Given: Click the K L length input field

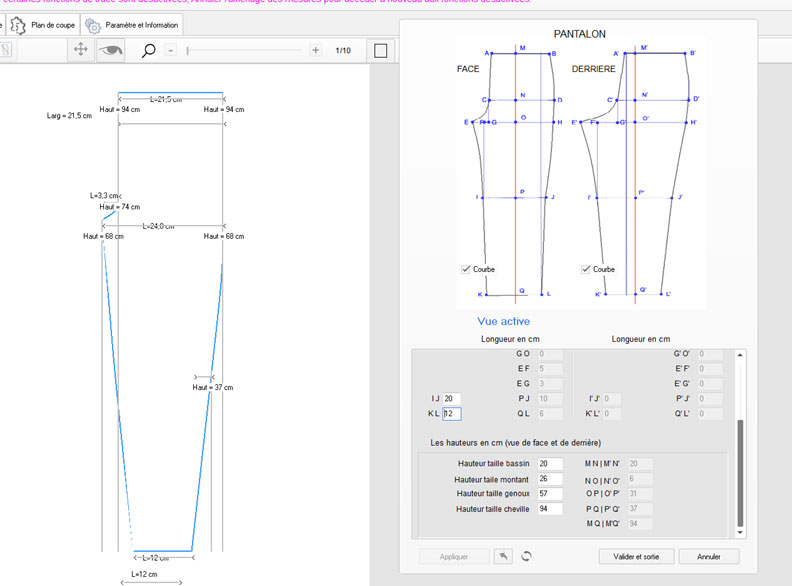Looking at the screenshot, I should 451,413.
